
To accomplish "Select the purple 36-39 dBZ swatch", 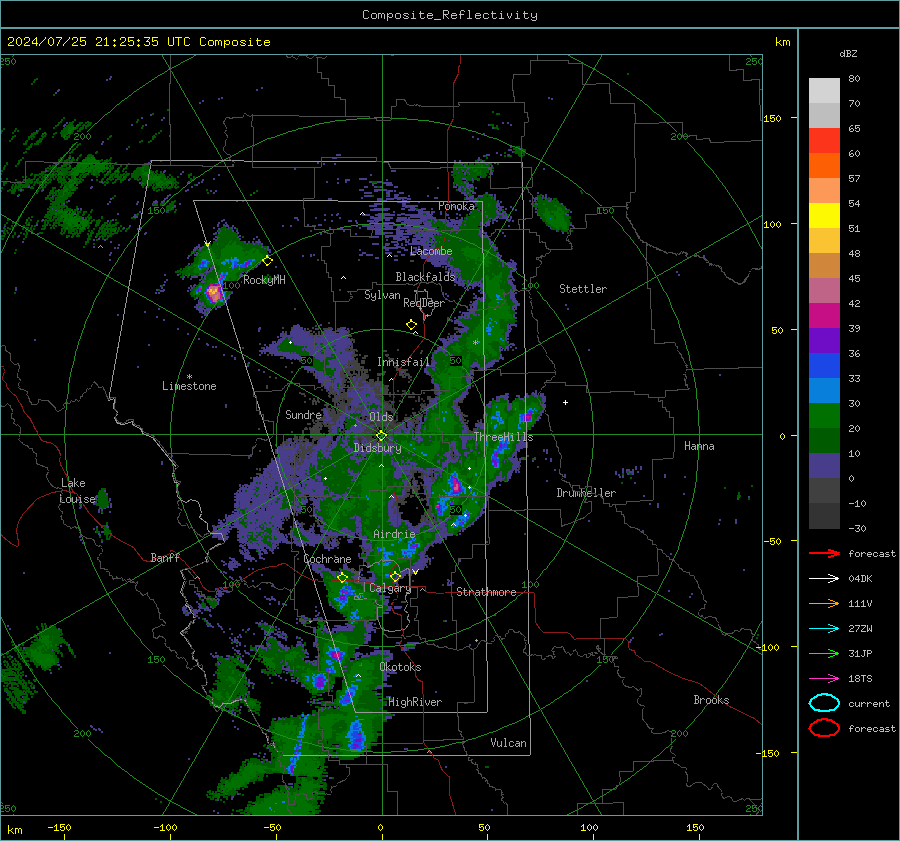I will (x=824, y=340).
